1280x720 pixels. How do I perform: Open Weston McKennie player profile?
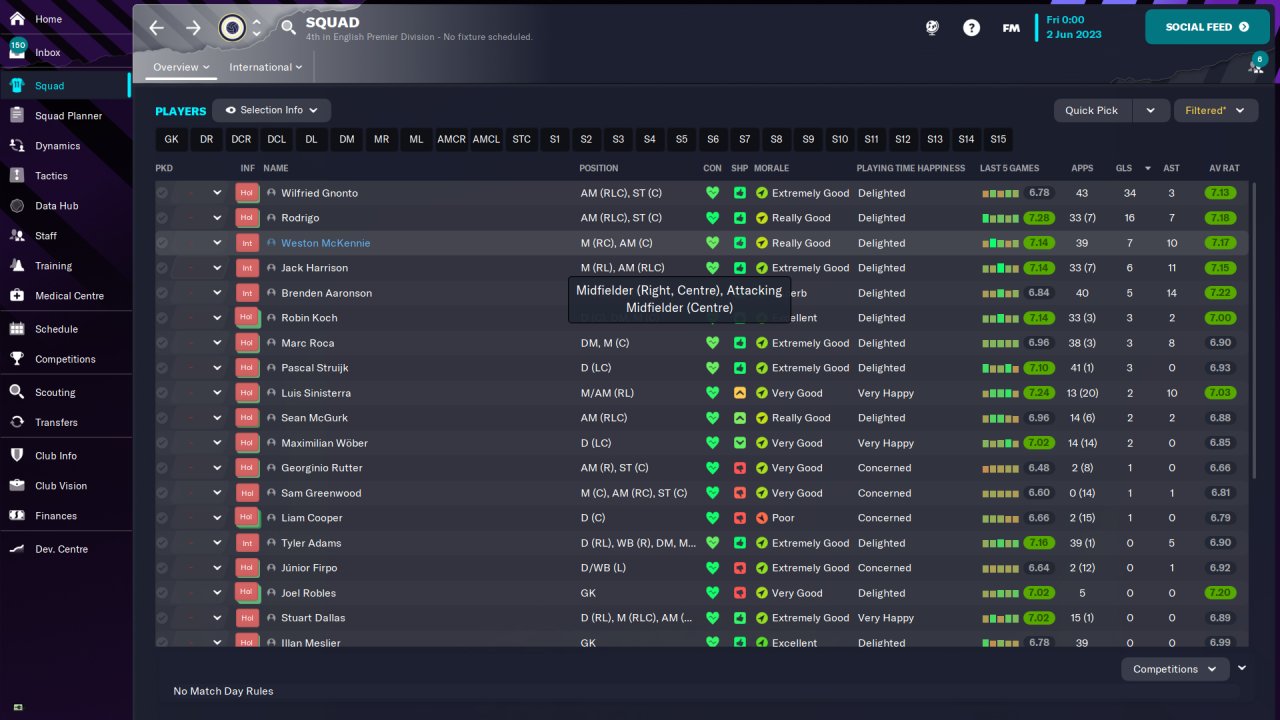[x=325, y=243]
